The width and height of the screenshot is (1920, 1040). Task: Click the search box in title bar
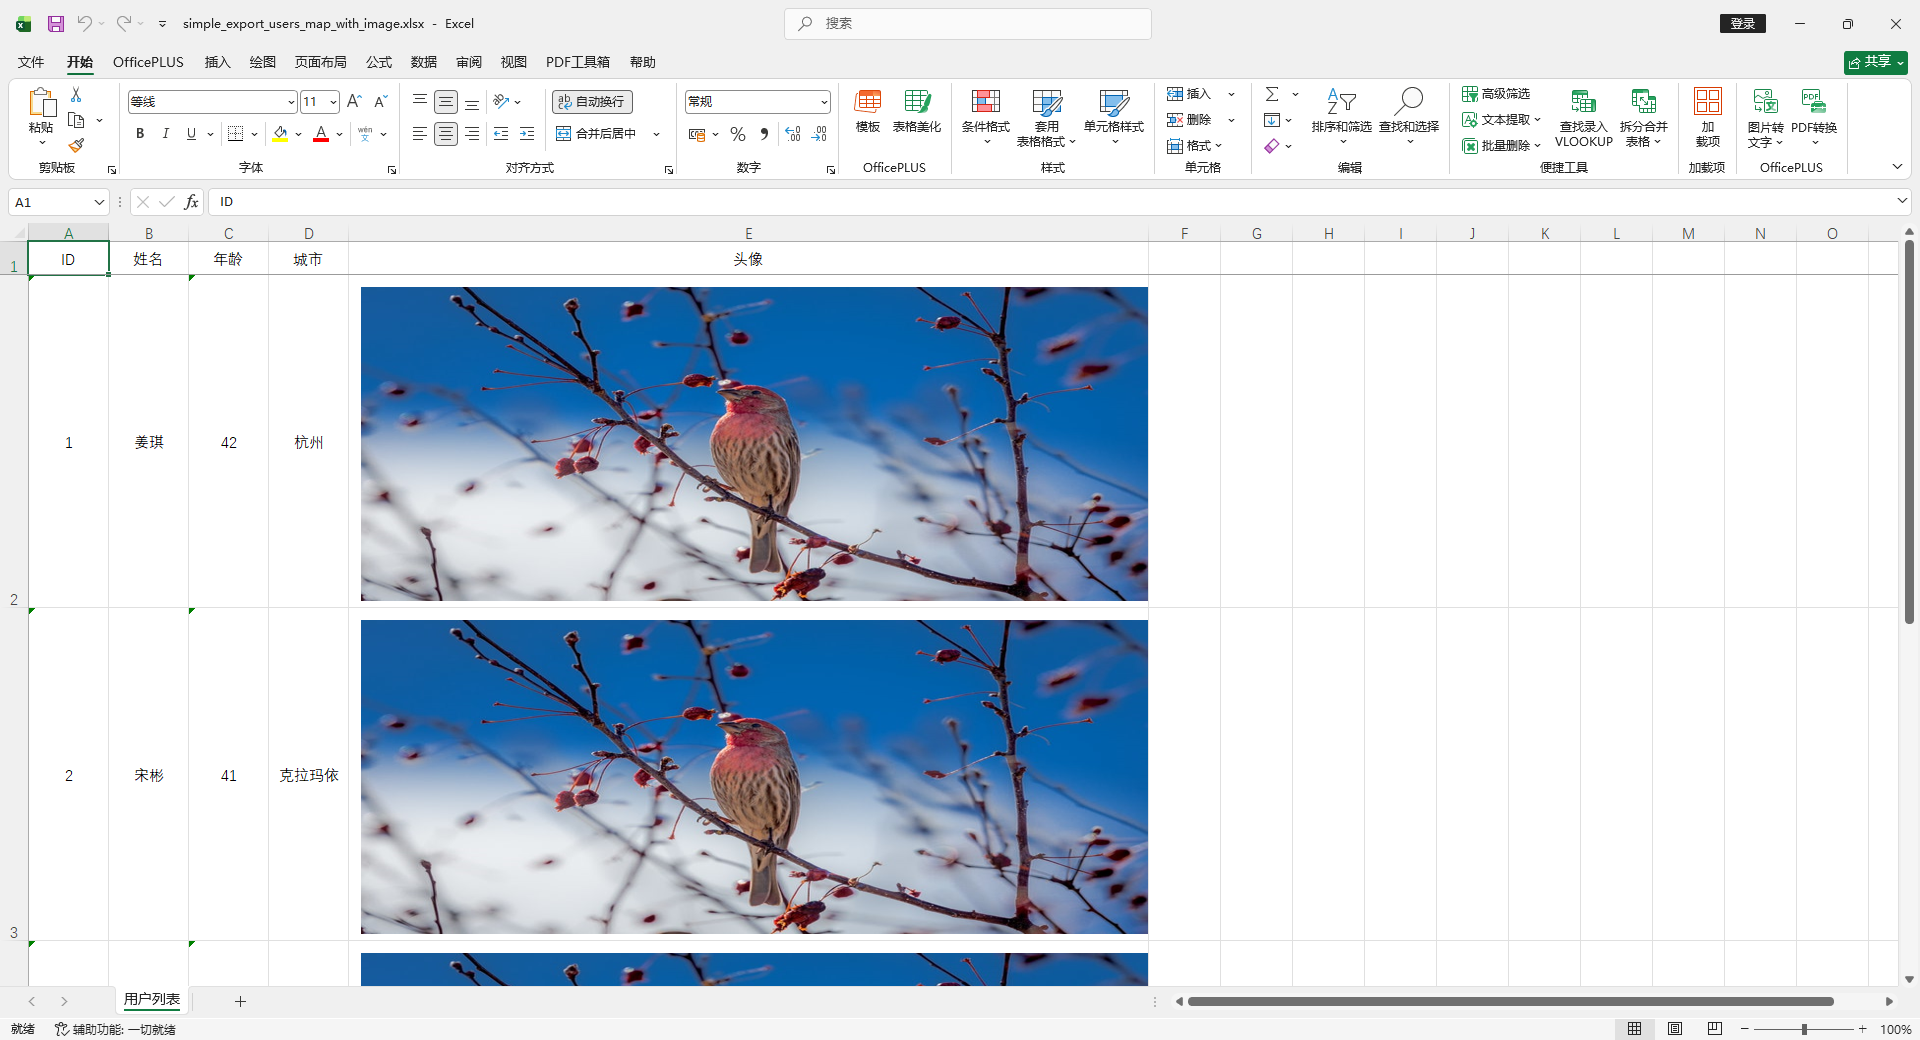(968, 23)
